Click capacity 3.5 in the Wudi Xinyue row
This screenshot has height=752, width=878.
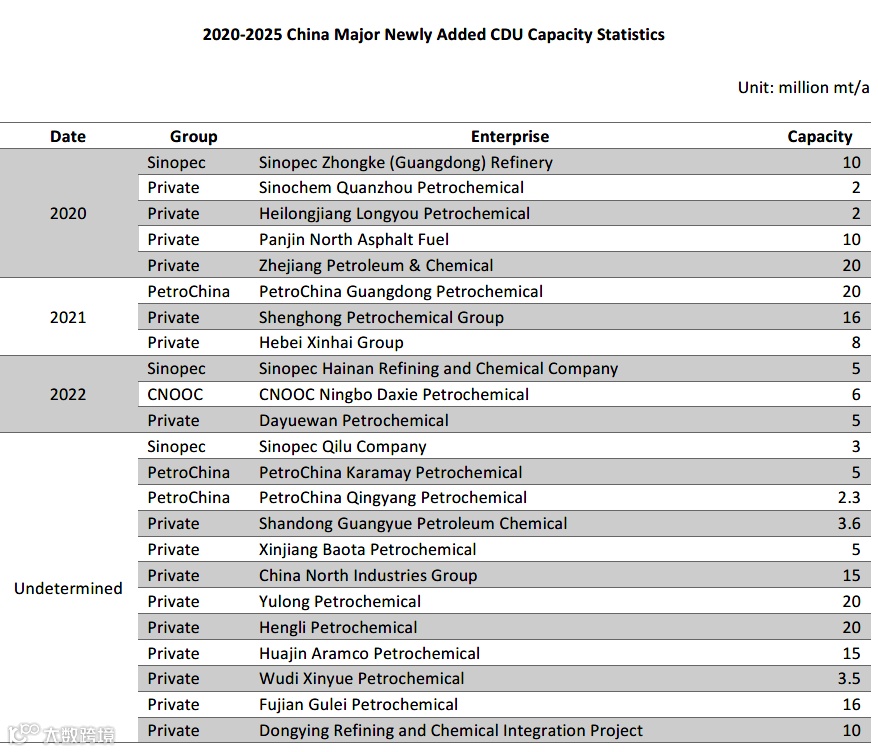[849, 679]
